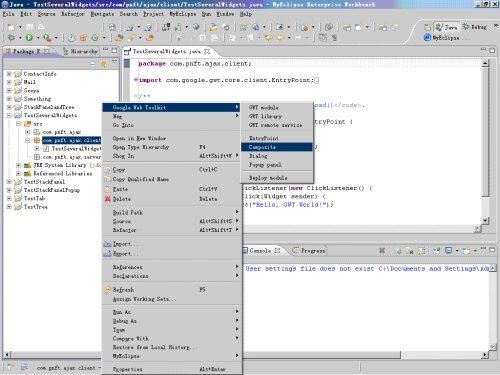This screenshot has height=375, width=500.
Task: Expand the JRE System Library node
Action: 19,165
